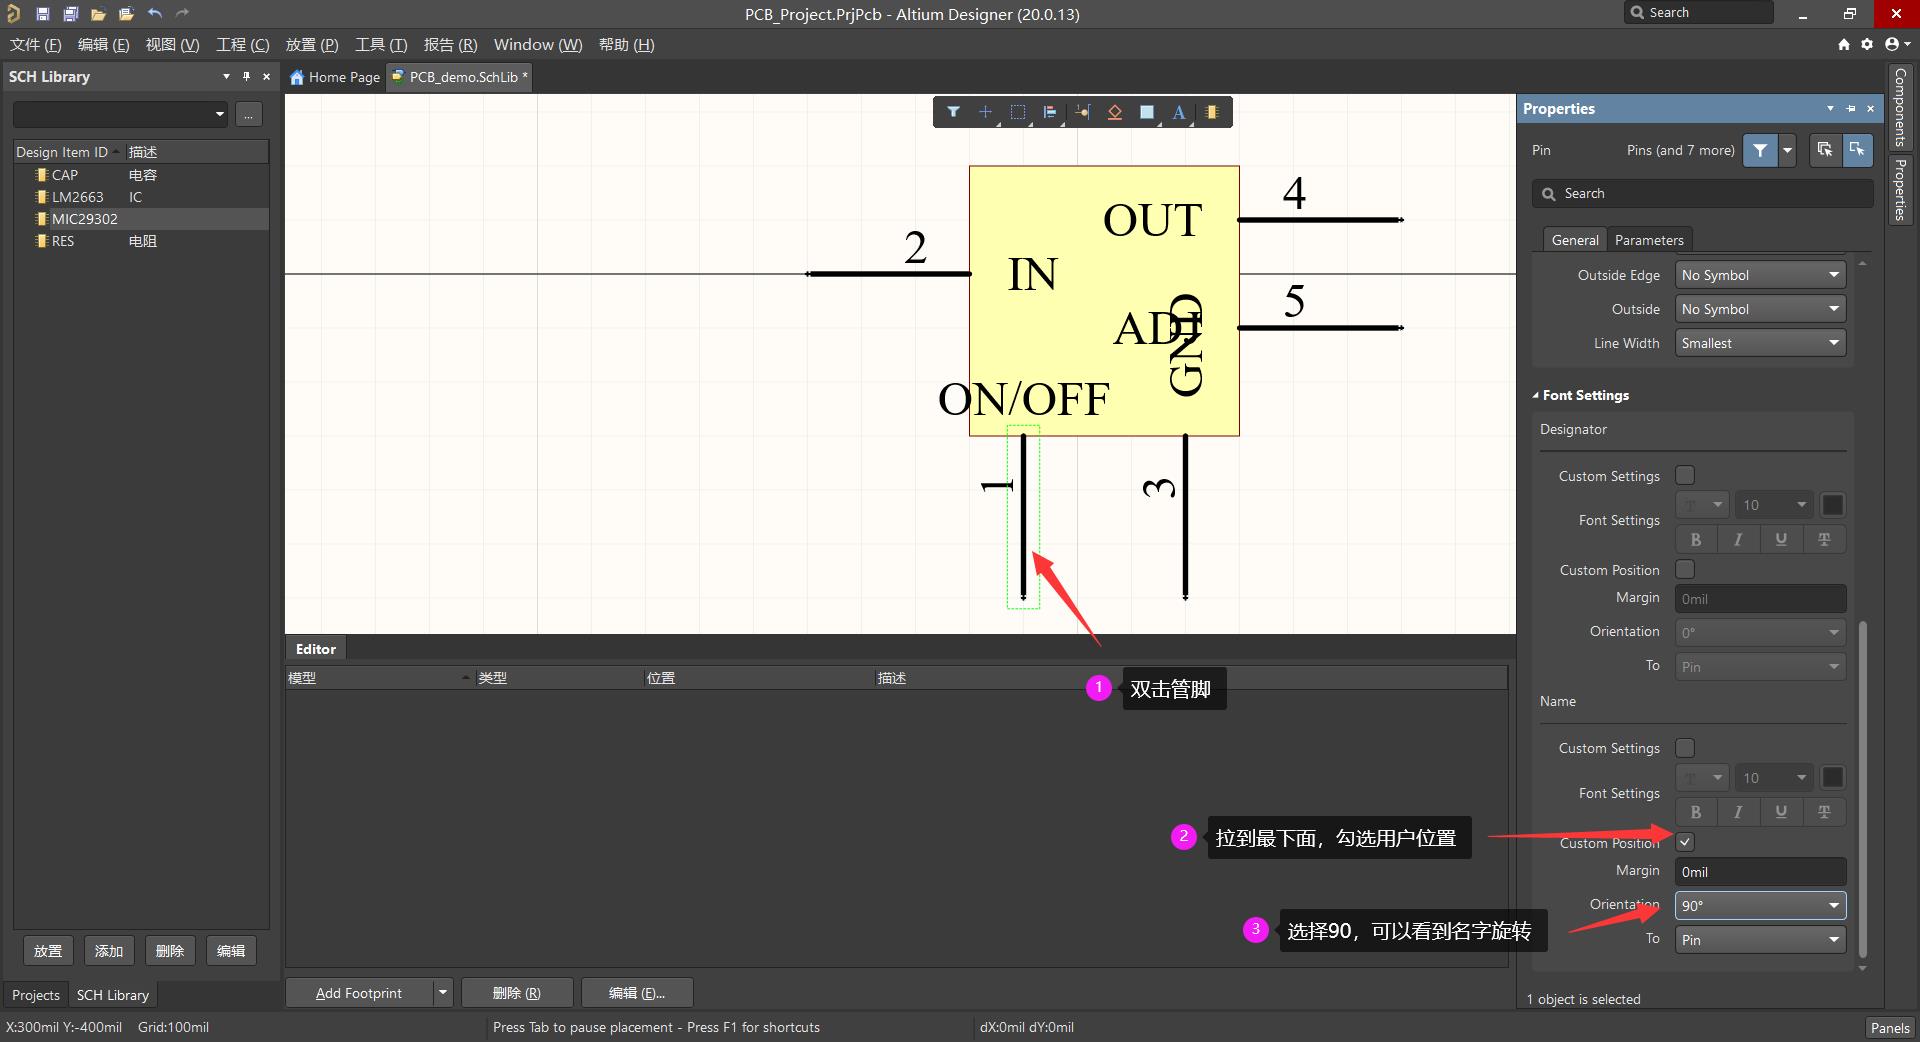Pick the dashed rectangle select tool
1920x1042 pixels.
1018,112
